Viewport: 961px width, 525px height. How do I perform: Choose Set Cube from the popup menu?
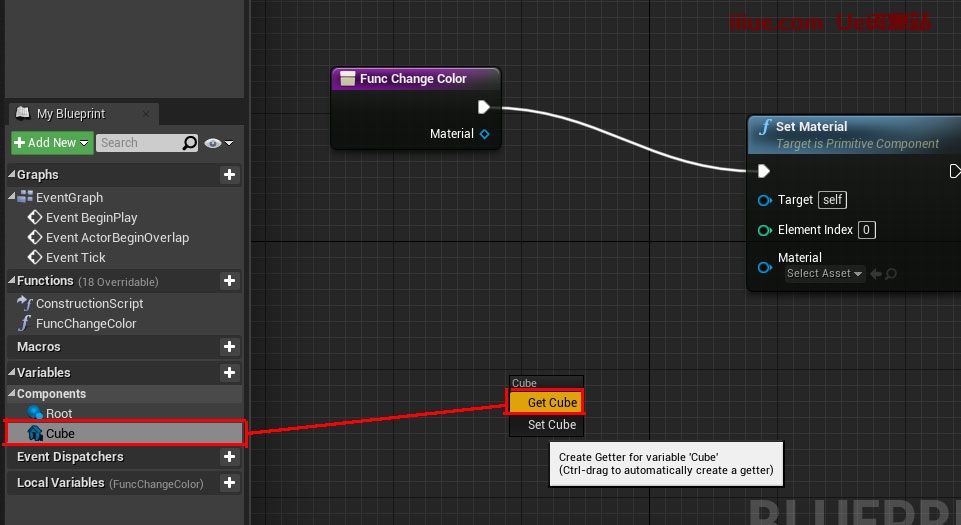pyautogui.click(x=546, y=425)
